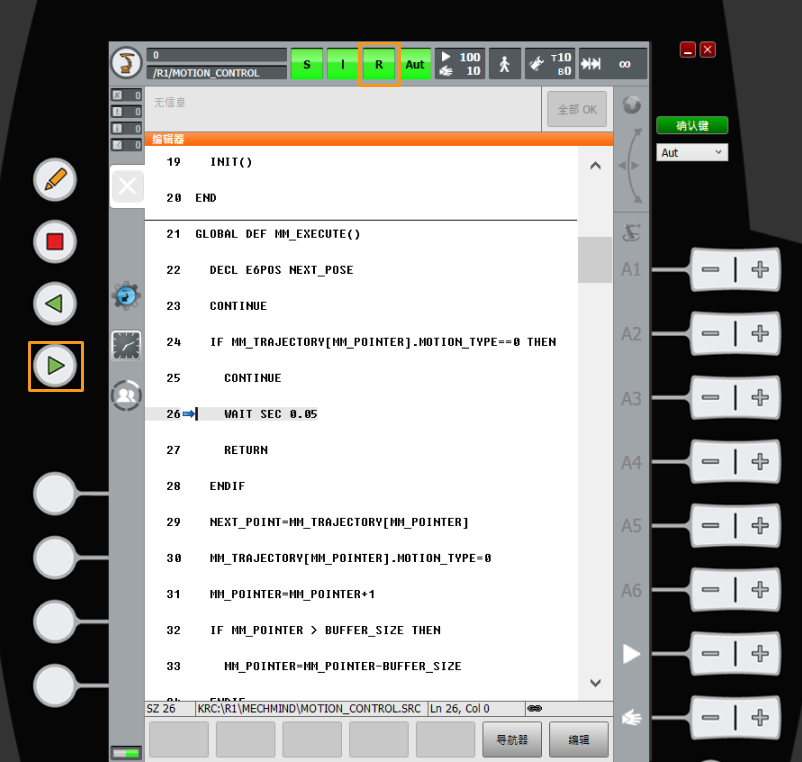Jog axis A5 in minus direction
802x762 pixels.
[x=710, y=525]
